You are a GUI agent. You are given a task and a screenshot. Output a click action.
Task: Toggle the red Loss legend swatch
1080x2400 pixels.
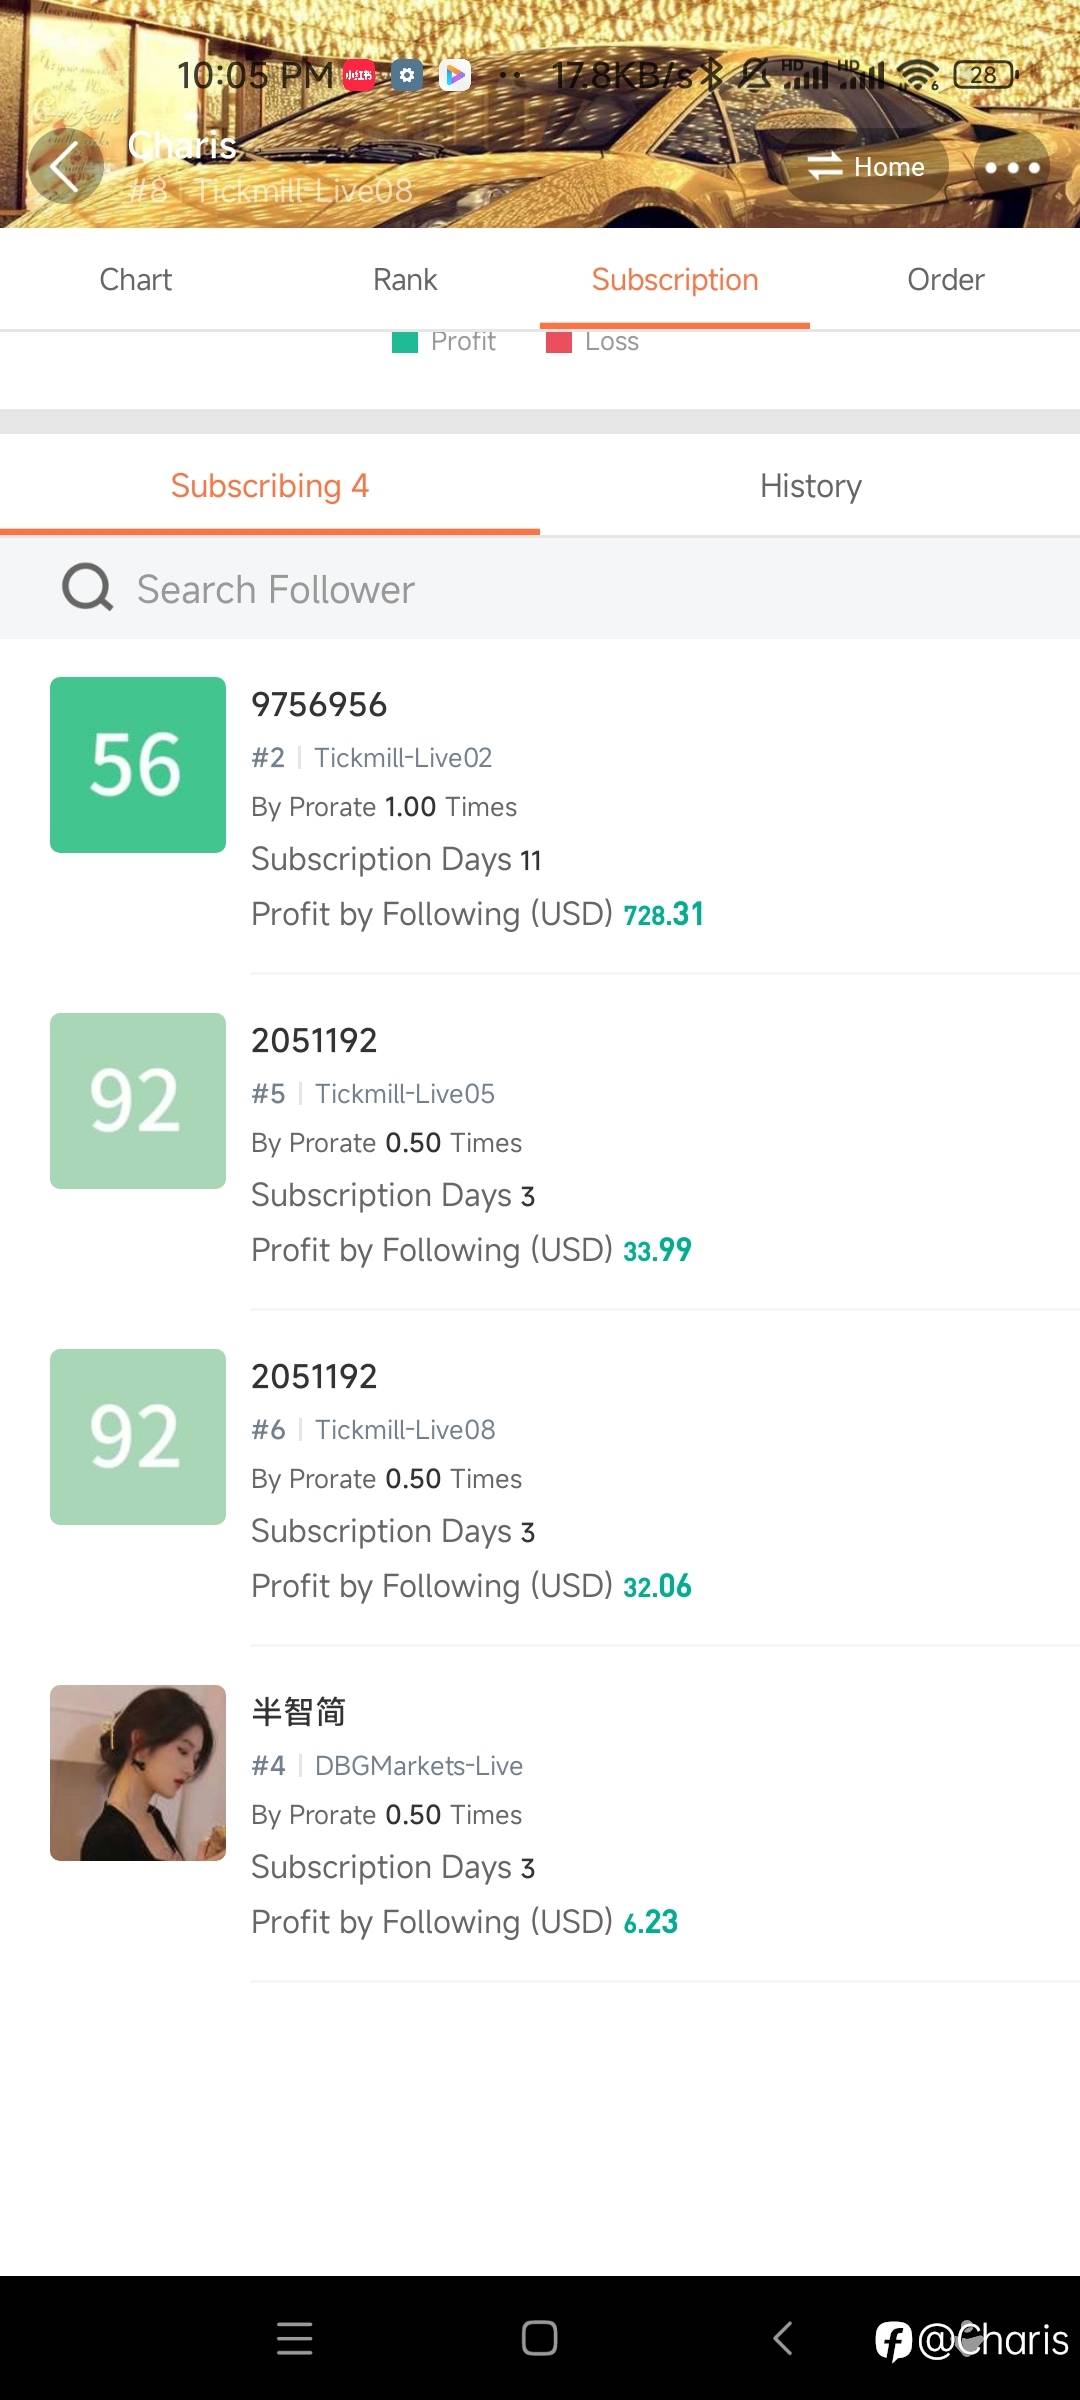click(x=559, y=343)
